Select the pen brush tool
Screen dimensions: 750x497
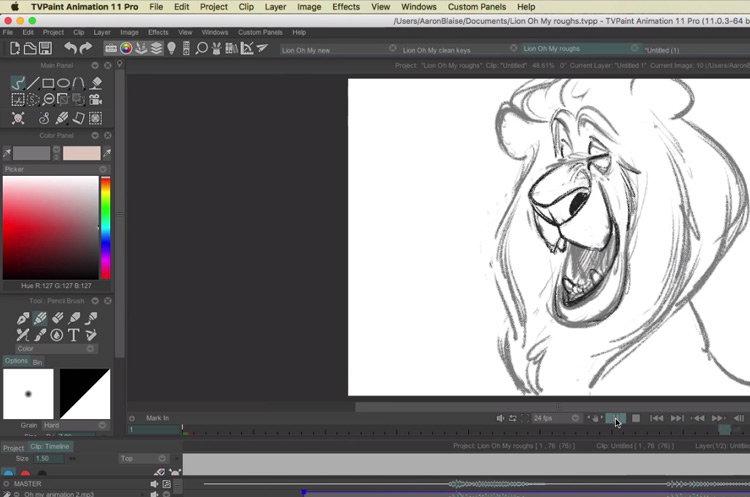(x=22, y=318)
